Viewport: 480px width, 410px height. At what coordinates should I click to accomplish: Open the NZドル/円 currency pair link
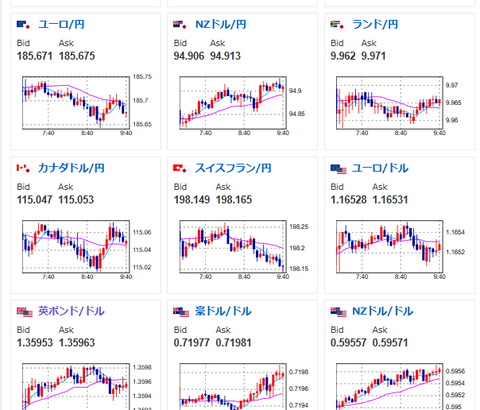pos(221,25)
